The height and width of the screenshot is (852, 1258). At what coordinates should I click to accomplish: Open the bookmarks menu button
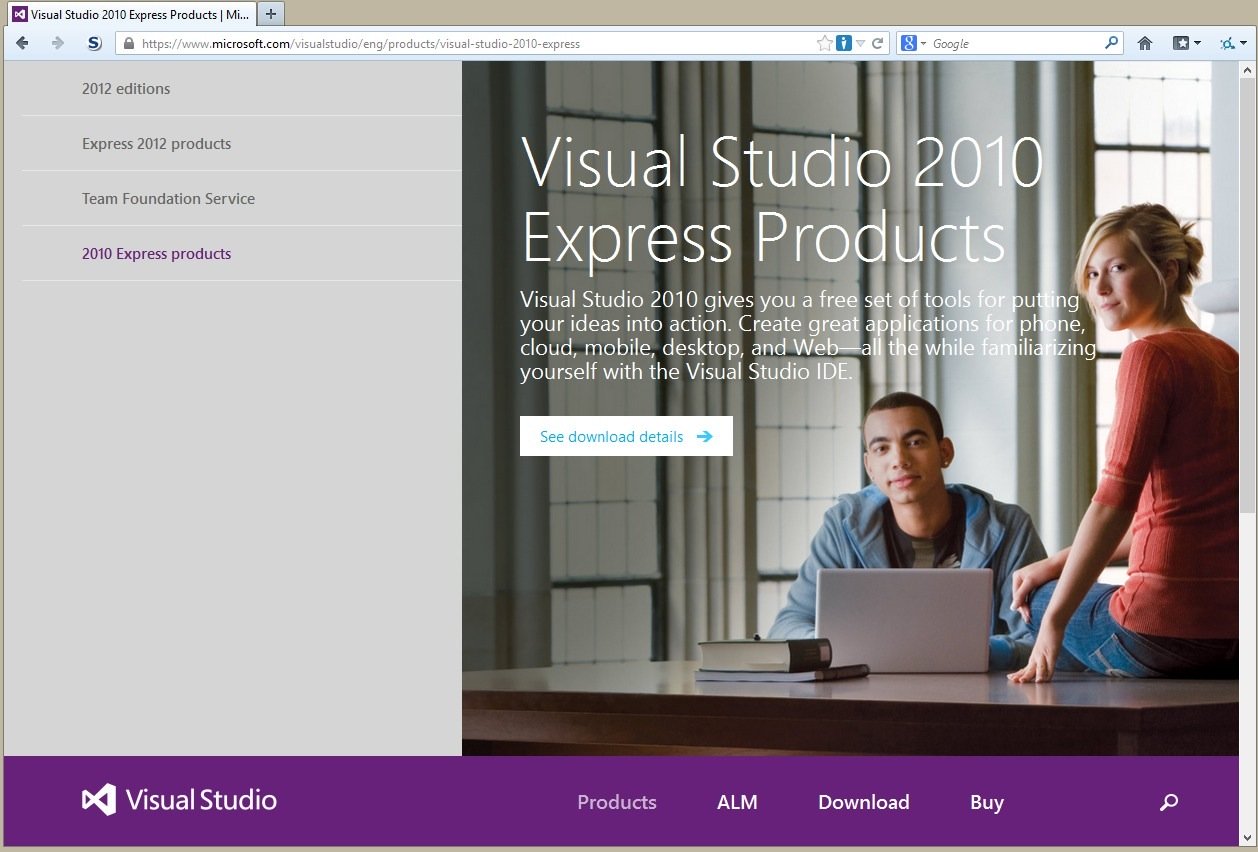point(1186,43)
